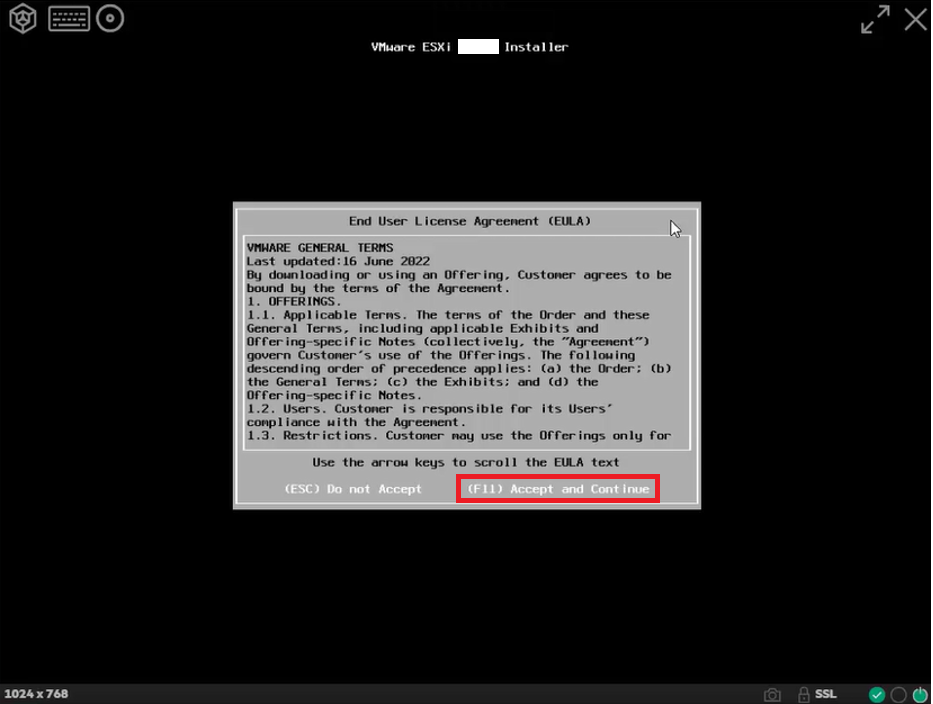The image size is (933, 704).
Task: Click the arrow keys scroll hint text
Action: tap(466, 462)
